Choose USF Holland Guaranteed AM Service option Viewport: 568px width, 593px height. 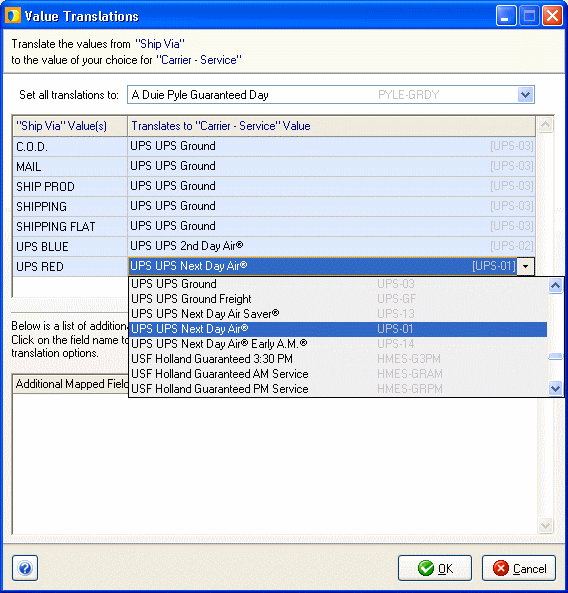point(338,374)
